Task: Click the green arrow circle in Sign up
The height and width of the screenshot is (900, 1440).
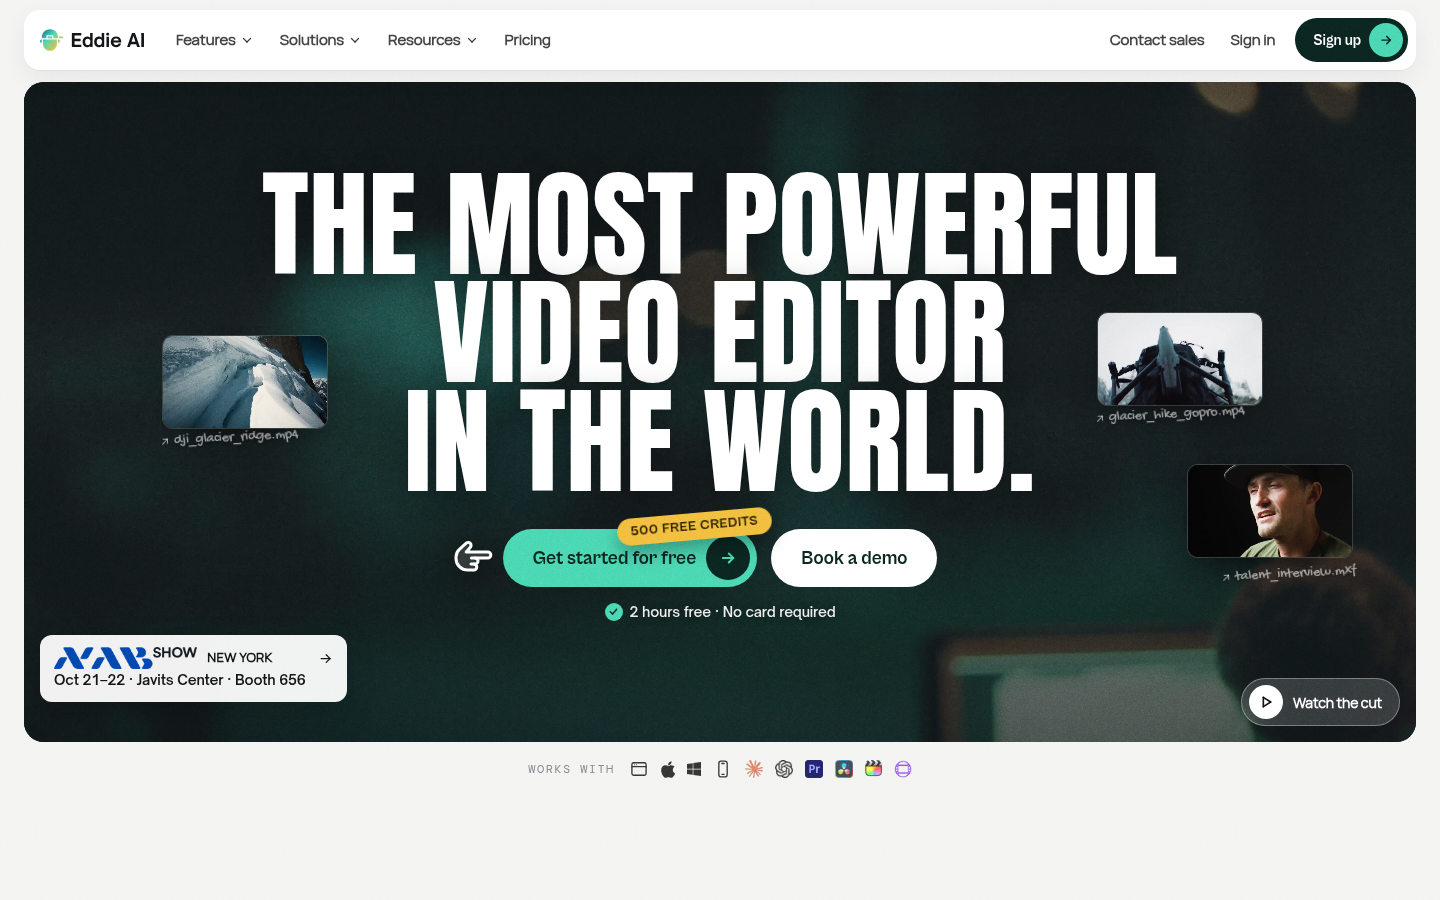Action: point(1386,40)
